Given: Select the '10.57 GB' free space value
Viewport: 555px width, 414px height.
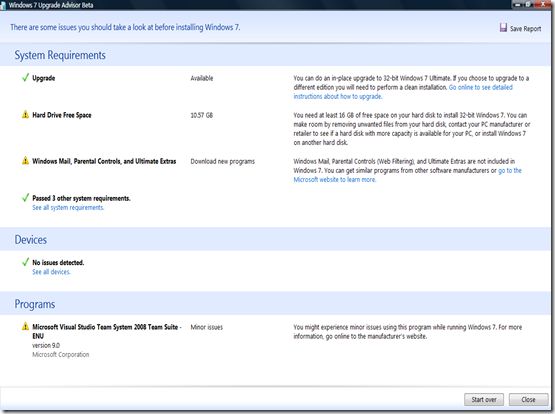Looking at the screenshot, I should 201,115.
